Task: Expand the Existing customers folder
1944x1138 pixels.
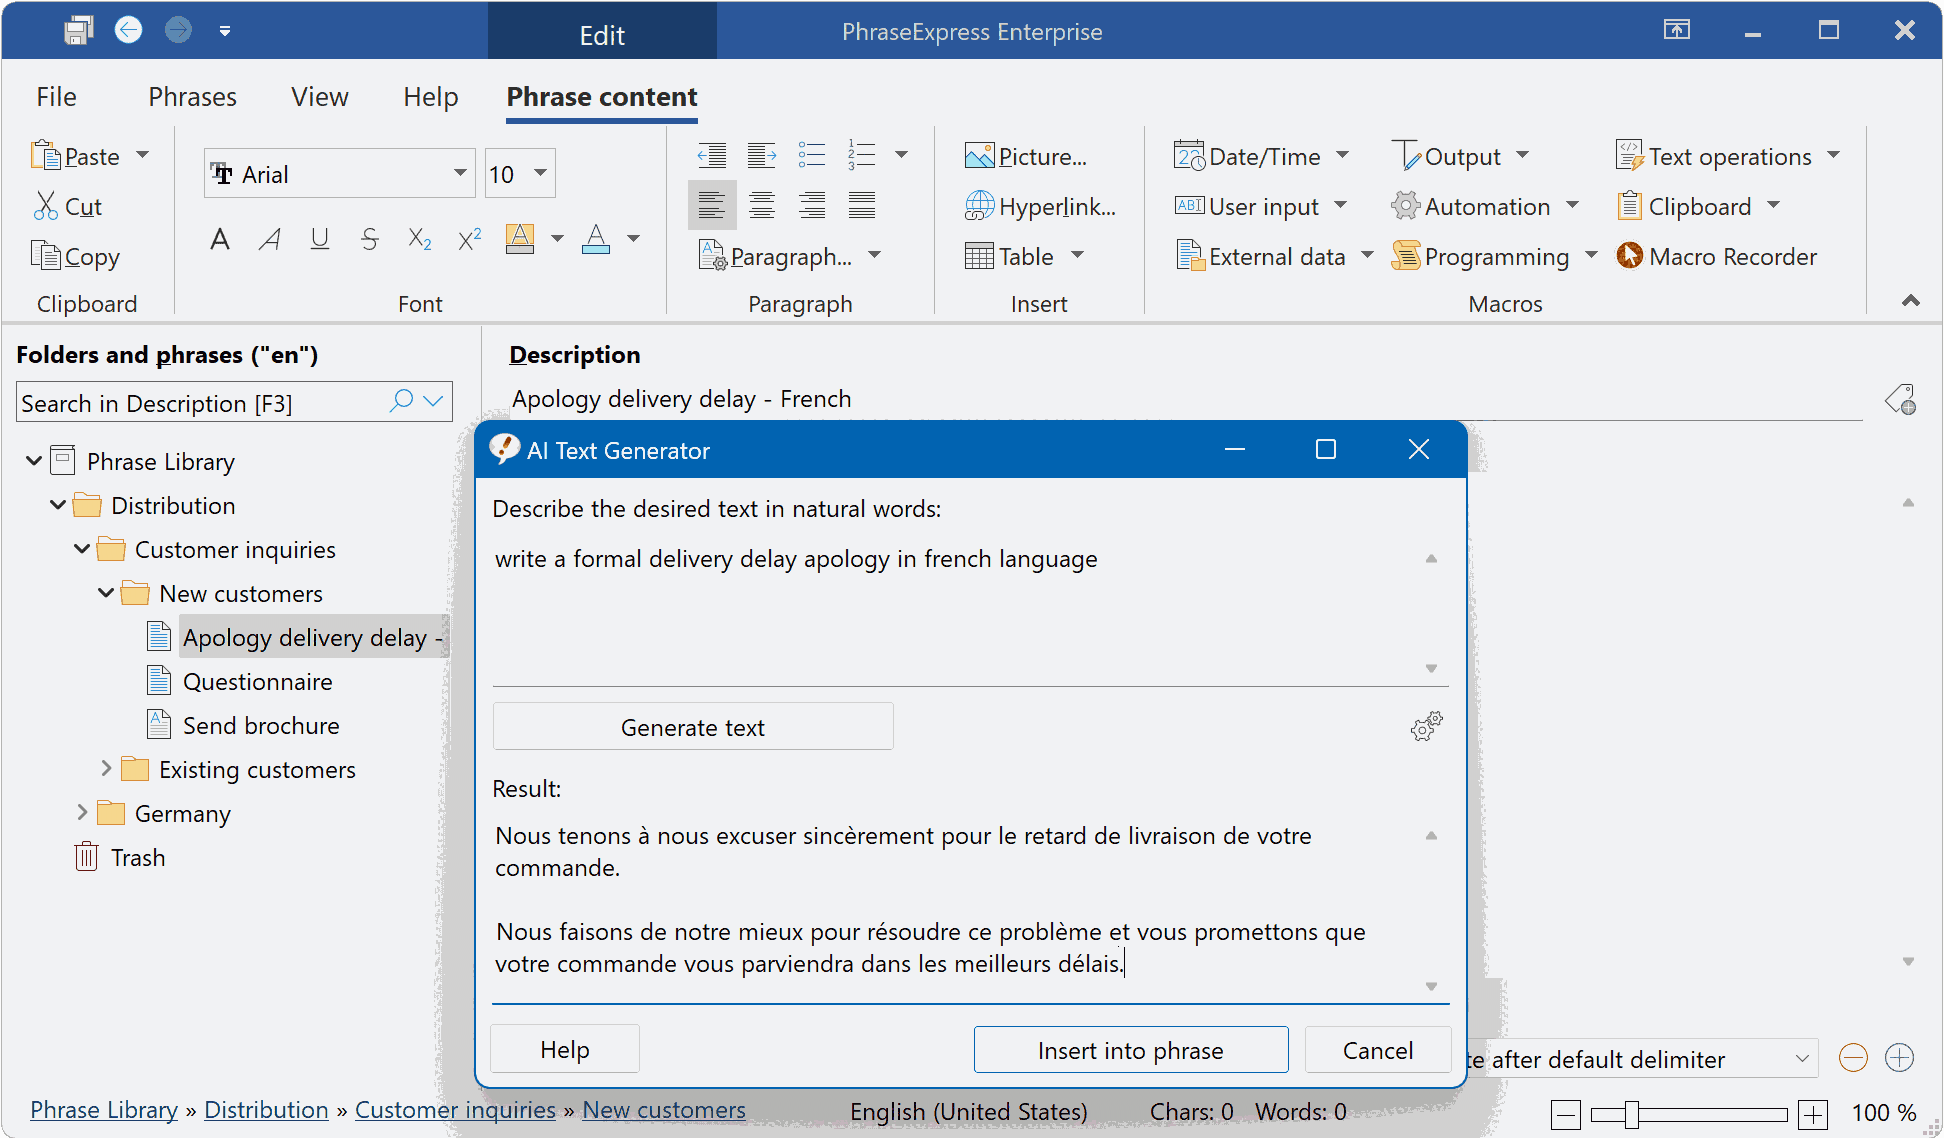Action: point(107,768)
